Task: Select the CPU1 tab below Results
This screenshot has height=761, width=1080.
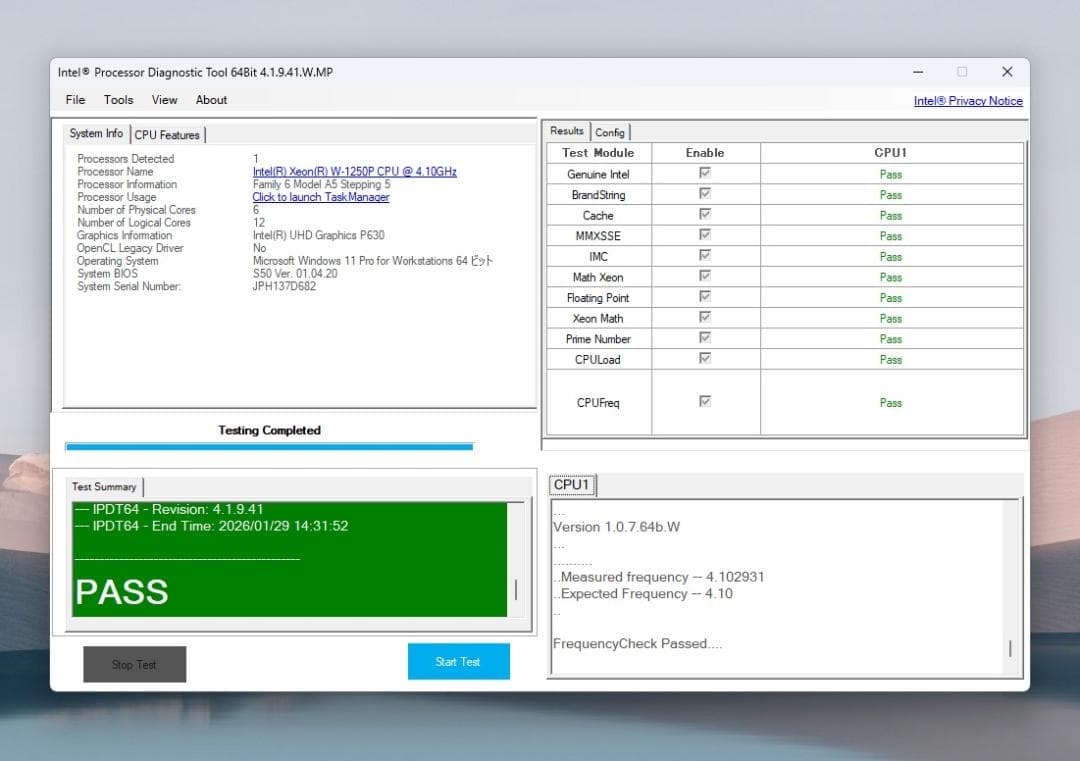Action: pyautogui.click(x=571, y=484)
